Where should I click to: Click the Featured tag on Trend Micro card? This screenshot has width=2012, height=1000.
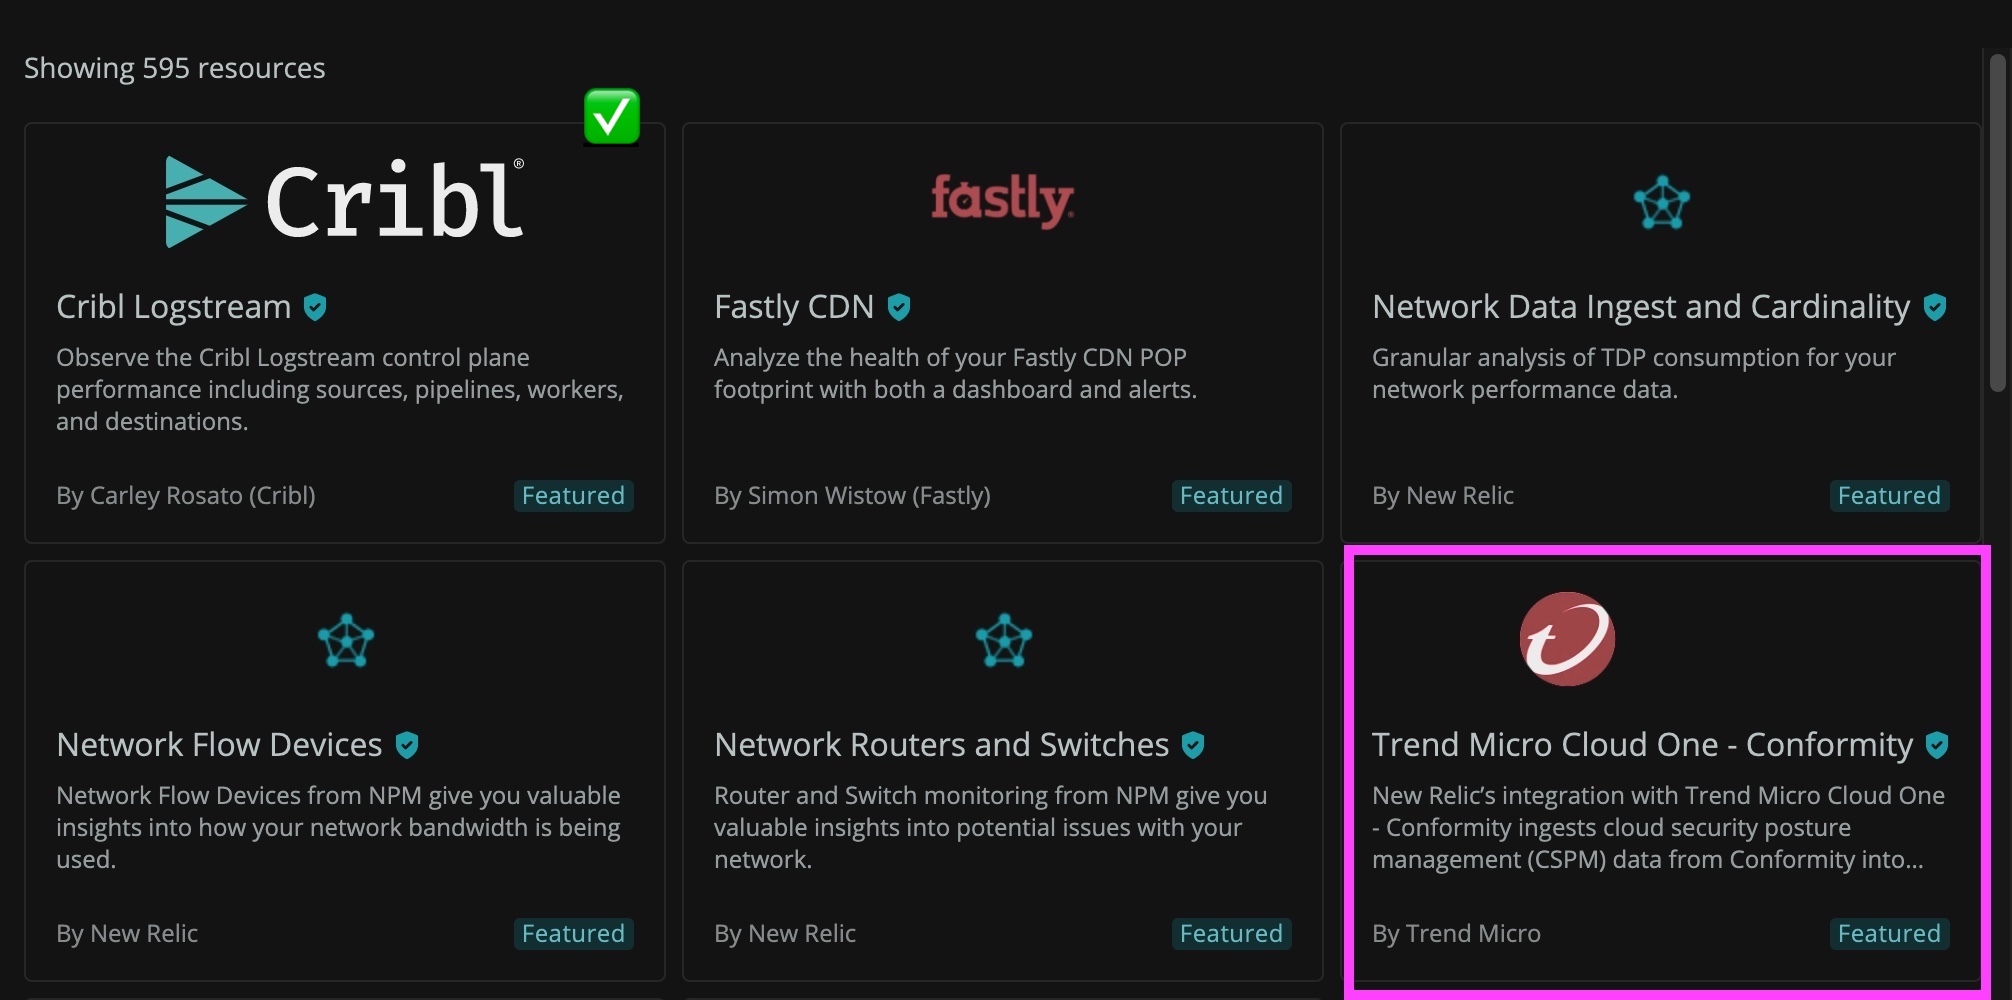[1888, 933]
